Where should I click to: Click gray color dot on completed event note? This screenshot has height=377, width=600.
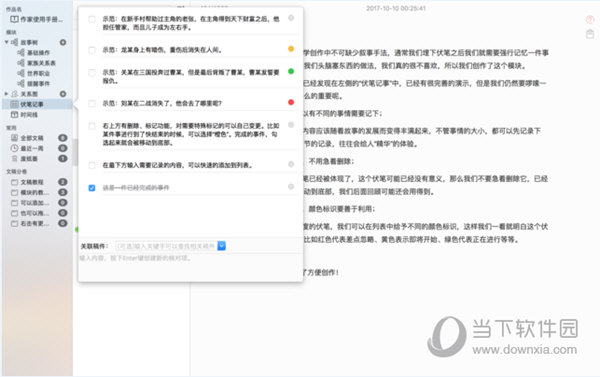point(291,186)
